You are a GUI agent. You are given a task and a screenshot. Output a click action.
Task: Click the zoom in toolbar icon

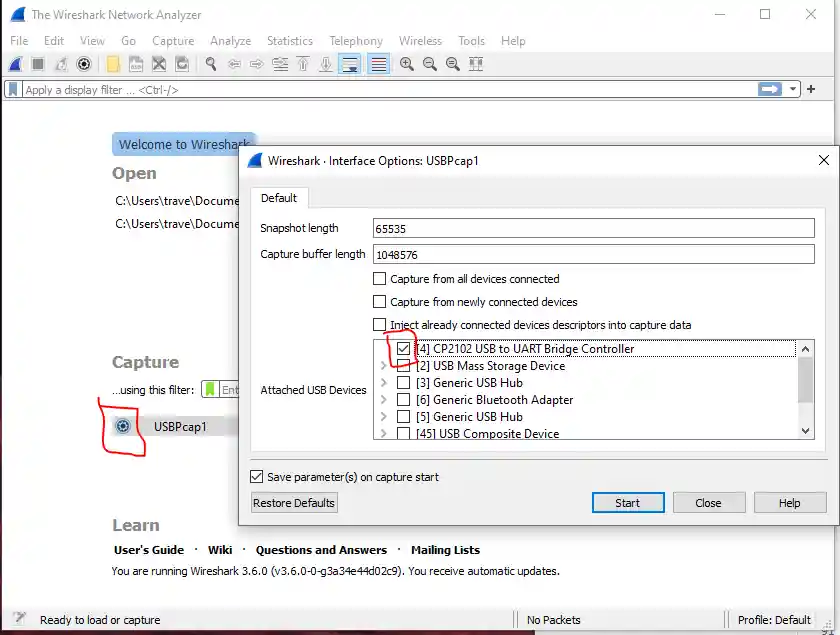coord(407,64)
